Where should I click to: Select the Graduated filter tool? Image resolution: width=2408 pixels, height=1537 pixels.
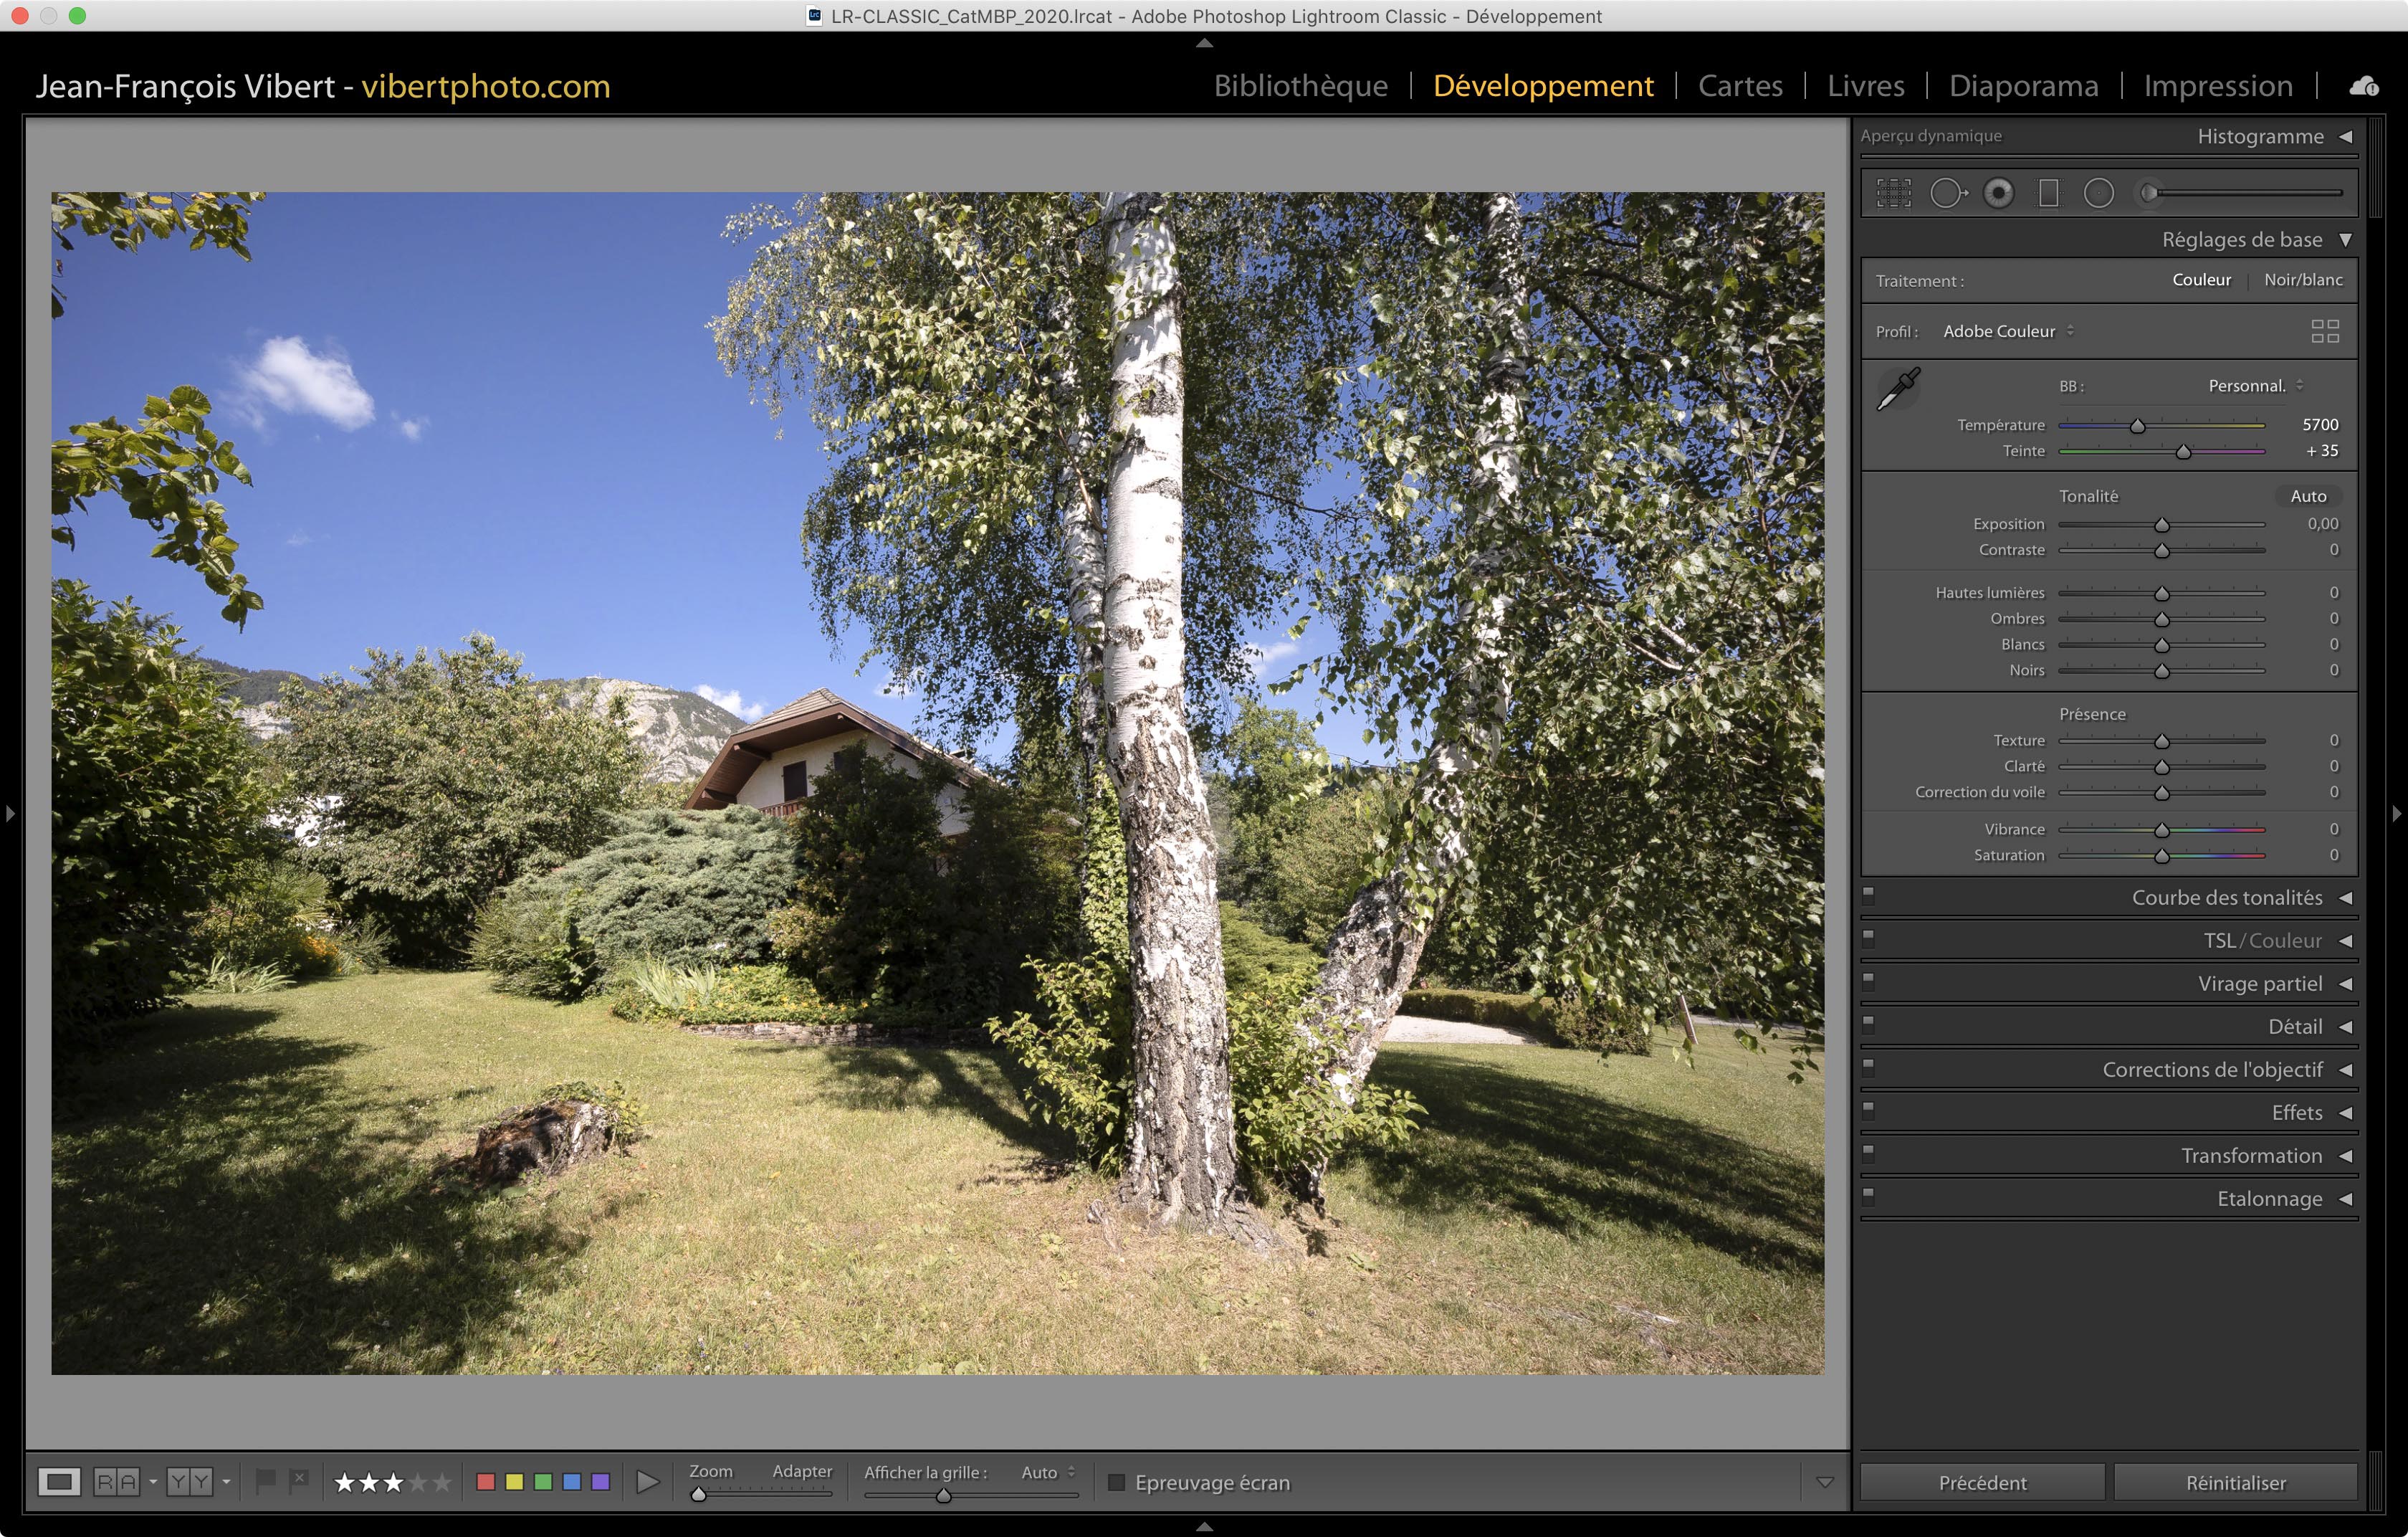click(x=2048, y=193)
